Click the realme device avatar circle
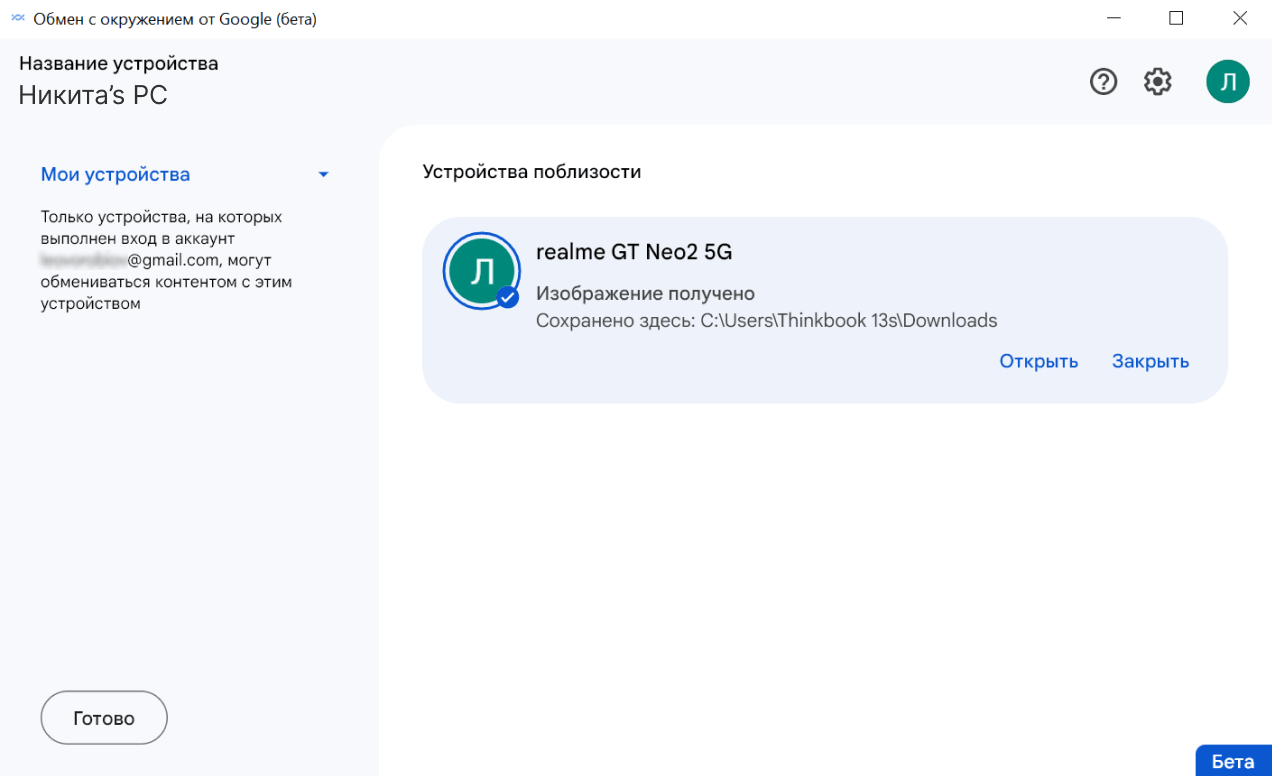The image size is (1272, 776). point(482,270)
